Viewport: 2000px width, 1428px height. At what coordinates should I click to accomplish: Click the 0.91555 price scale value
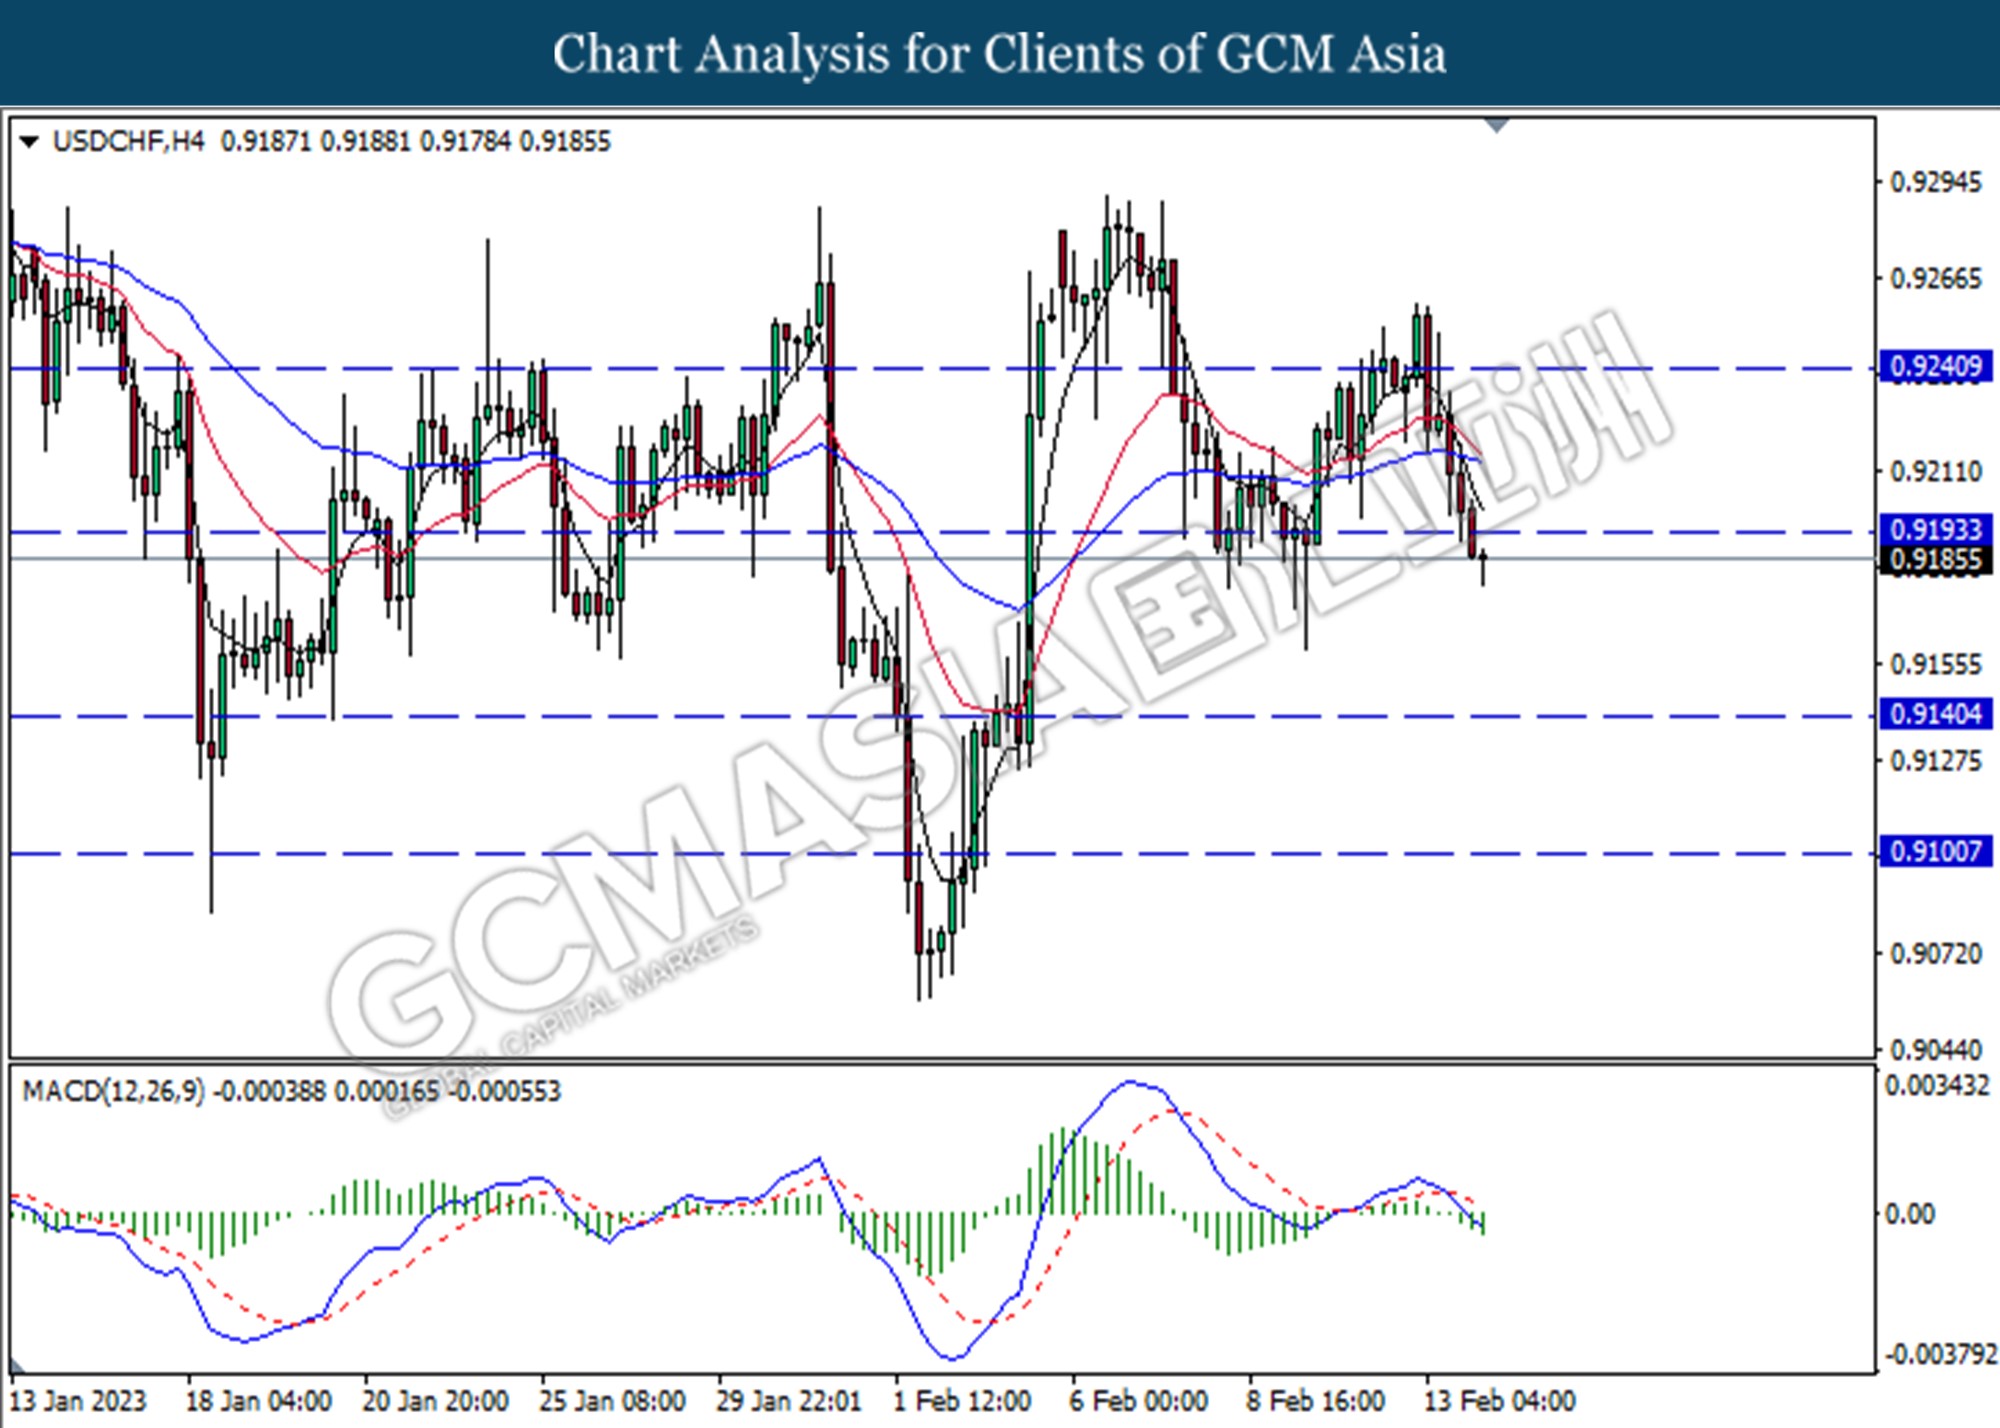click(x=1935, y=665)
